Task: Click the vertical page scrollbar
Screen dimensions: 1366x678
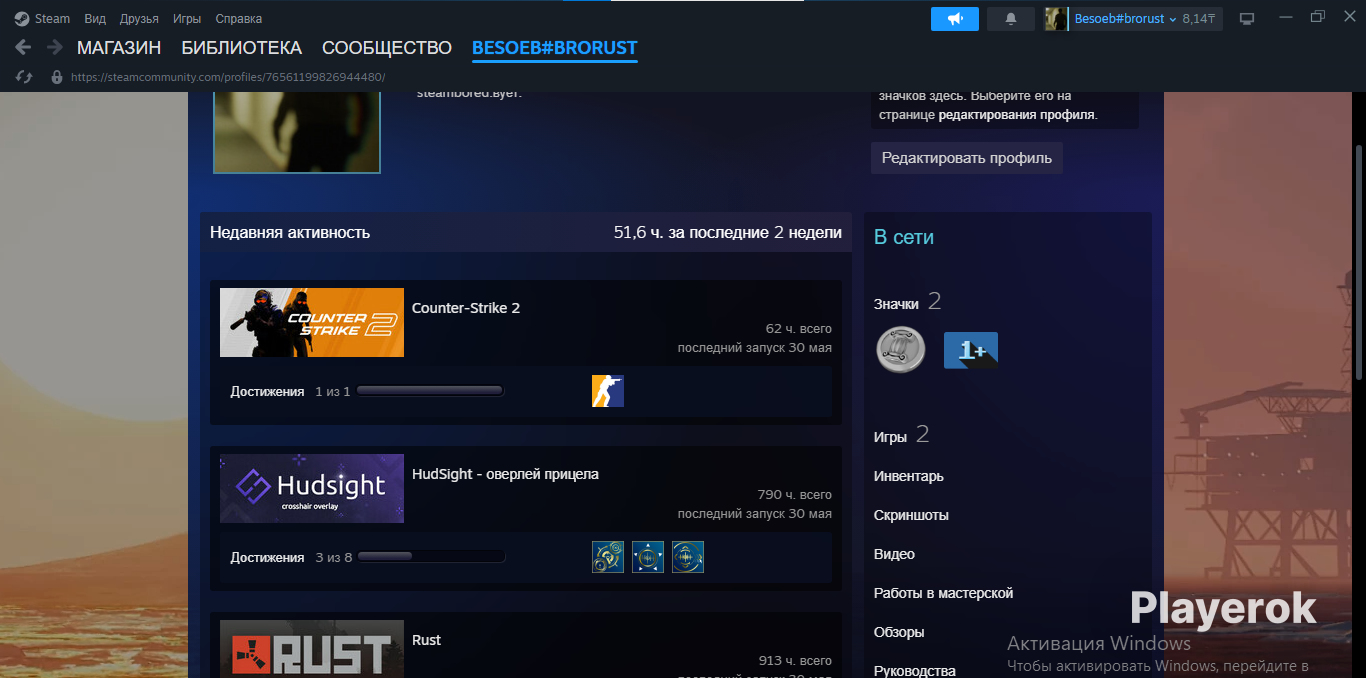Action: tap(1359, 260)
